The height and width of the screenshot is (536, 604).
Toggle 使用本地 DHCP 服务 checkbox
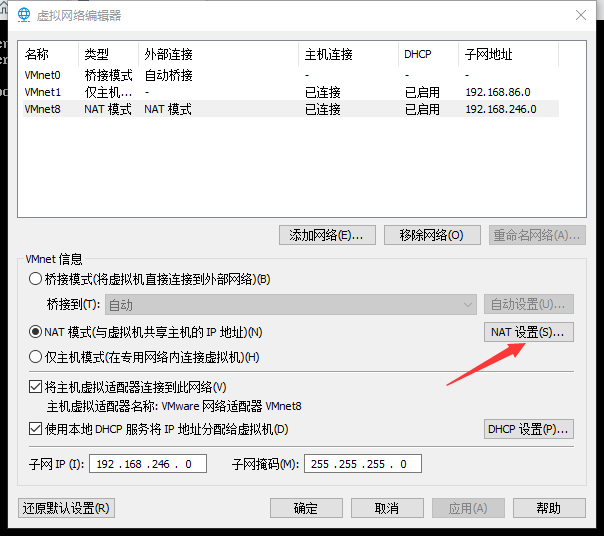[36, 429]
